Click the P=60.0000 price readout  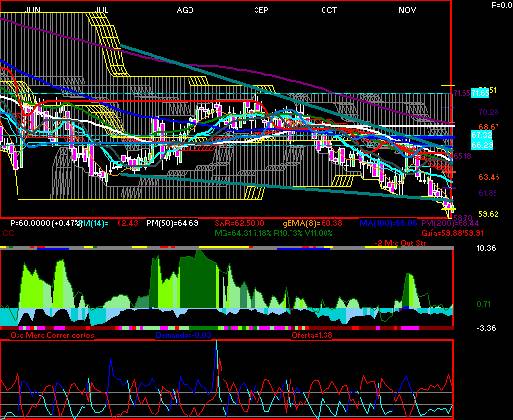tap(46, 223)
